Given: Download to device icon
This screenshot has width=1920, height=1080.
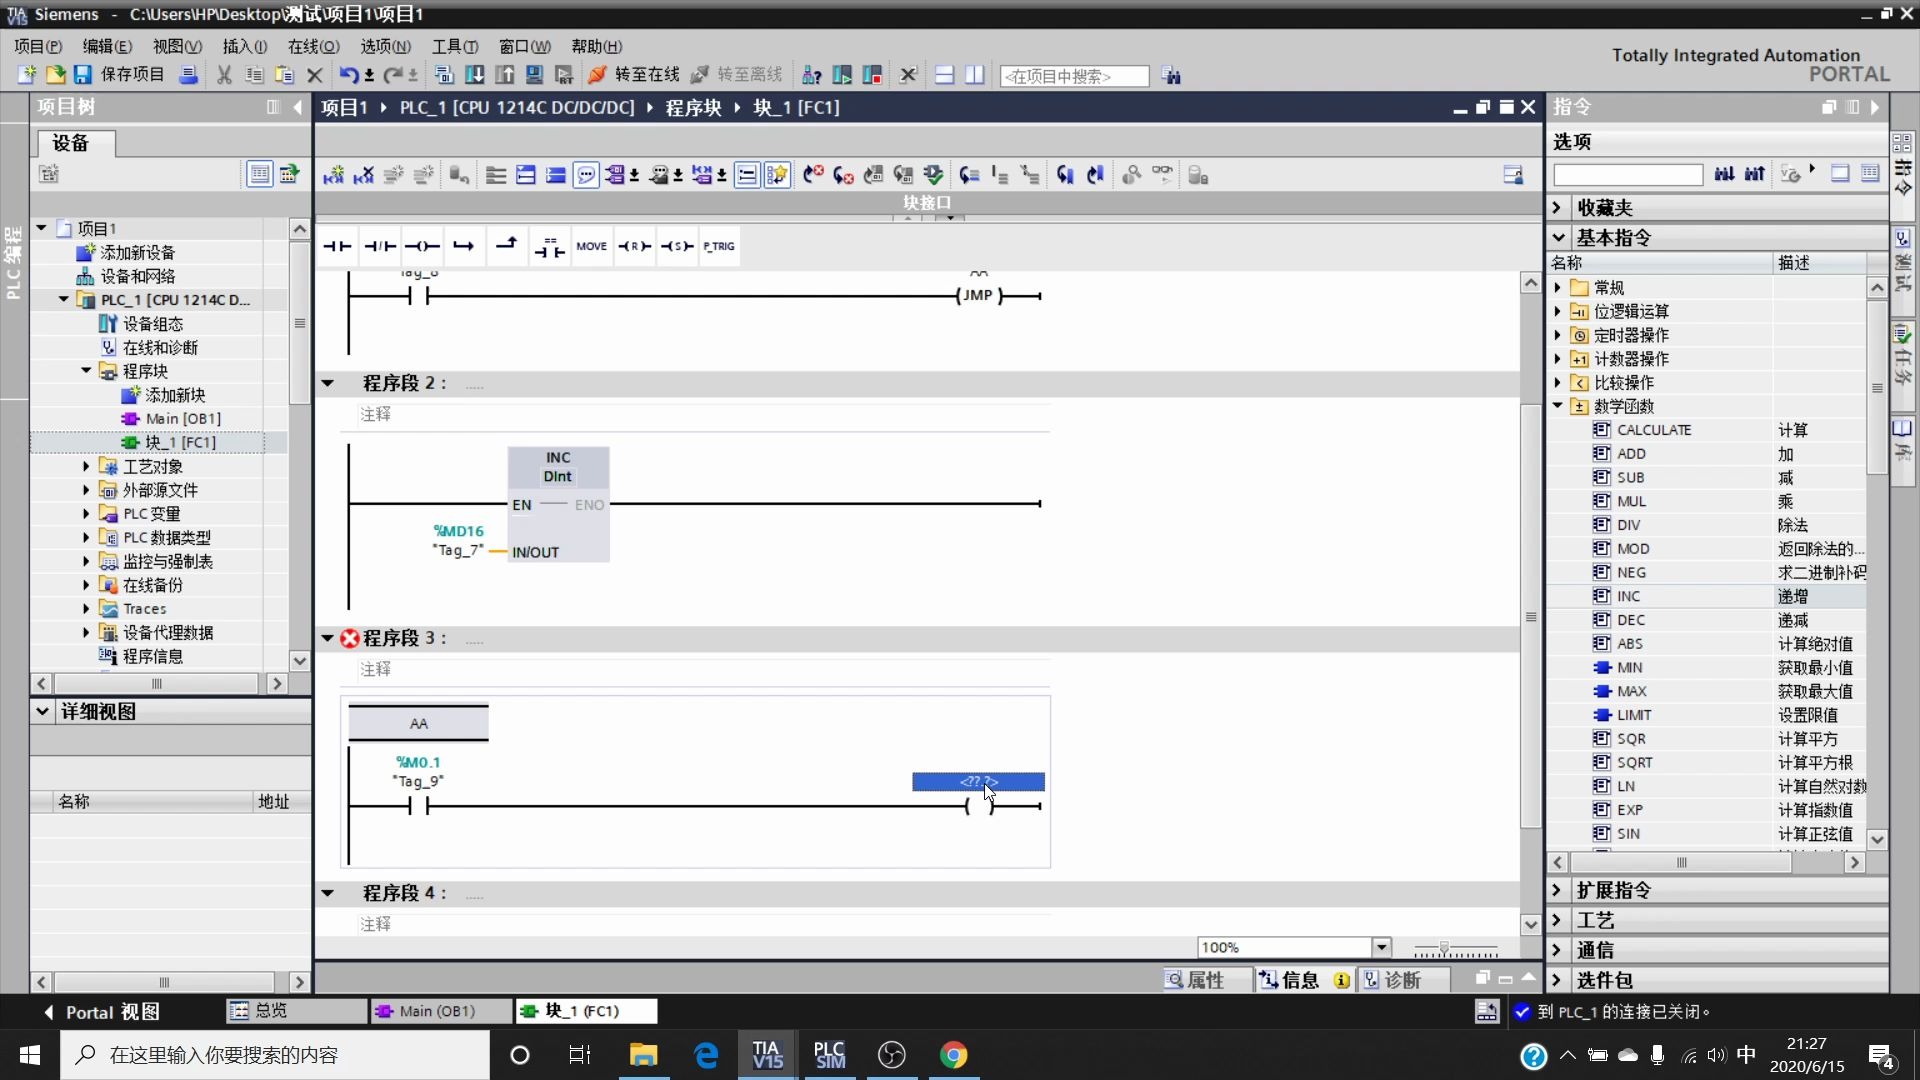Looking at the screenshot, I should [475, 75].
